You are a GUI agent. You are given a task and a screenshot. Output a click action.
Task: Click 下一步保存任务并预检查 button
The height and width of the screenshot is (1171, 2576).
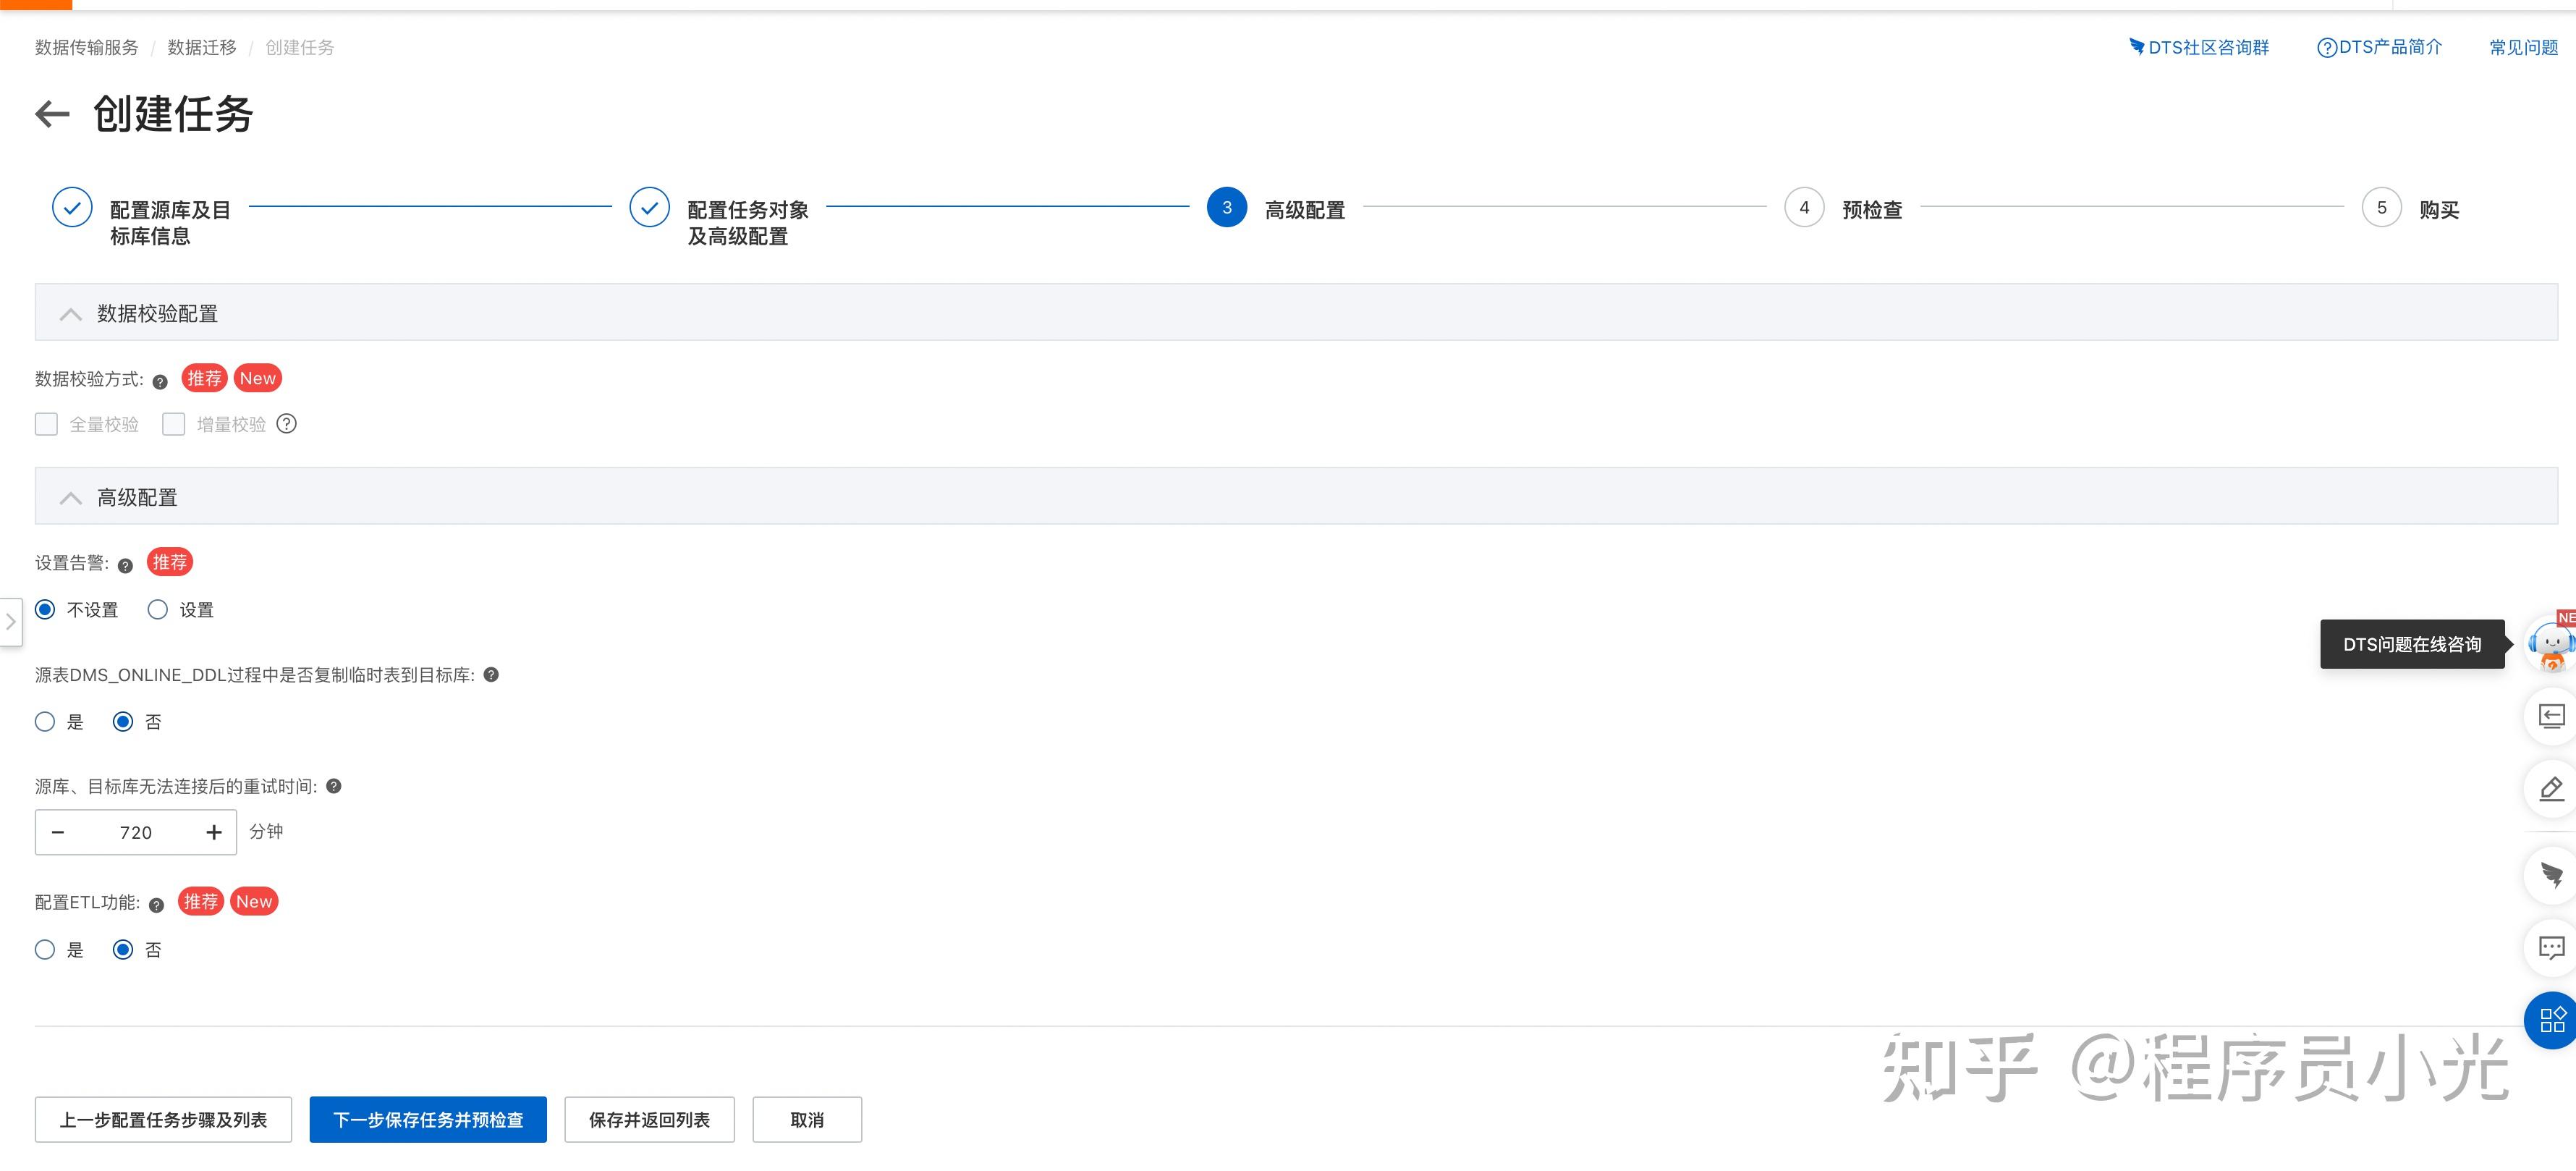click(x=428, y=1119)
